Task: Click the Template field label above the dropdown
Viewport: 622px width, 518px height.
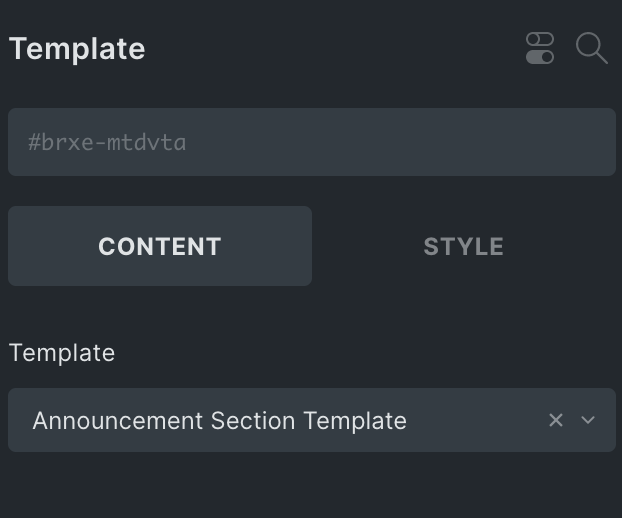Action: tap(62, 353)
